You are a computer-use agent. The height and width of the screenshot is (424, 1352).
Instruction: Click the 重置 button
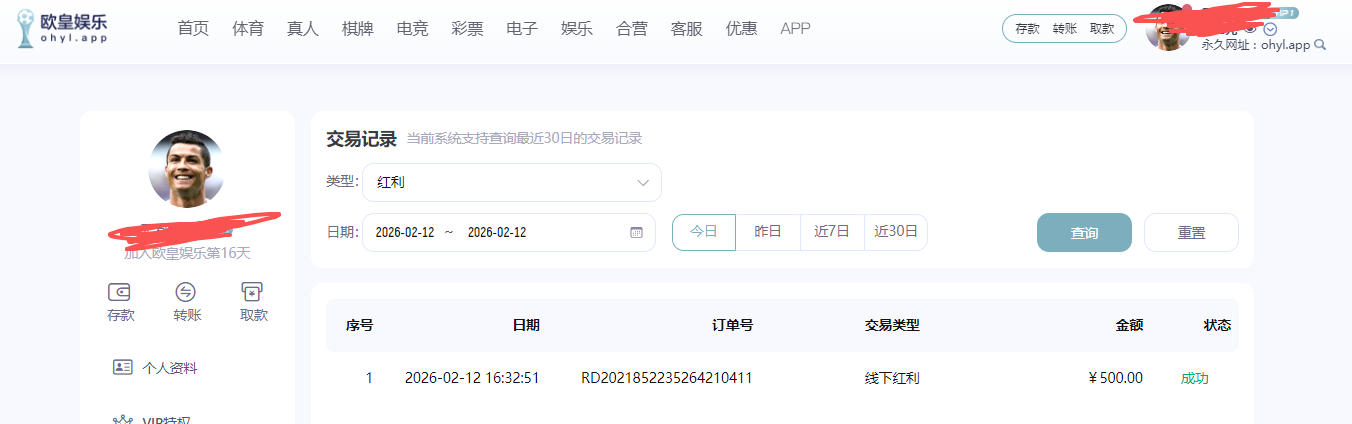1191,233
